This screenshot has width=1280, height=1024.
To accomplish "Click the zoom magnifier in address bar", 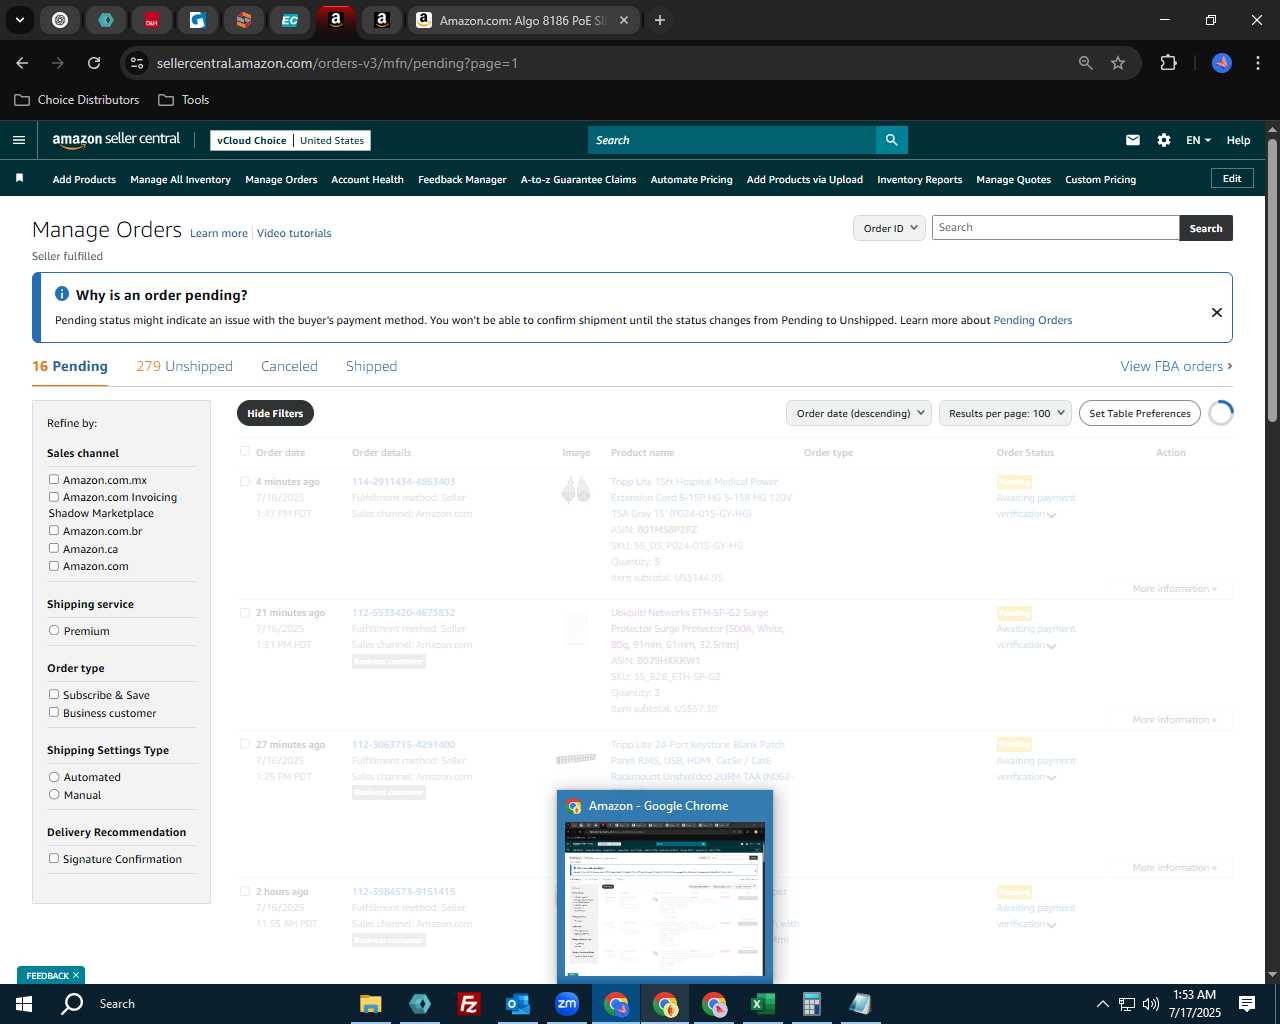I will point(1086,63).
